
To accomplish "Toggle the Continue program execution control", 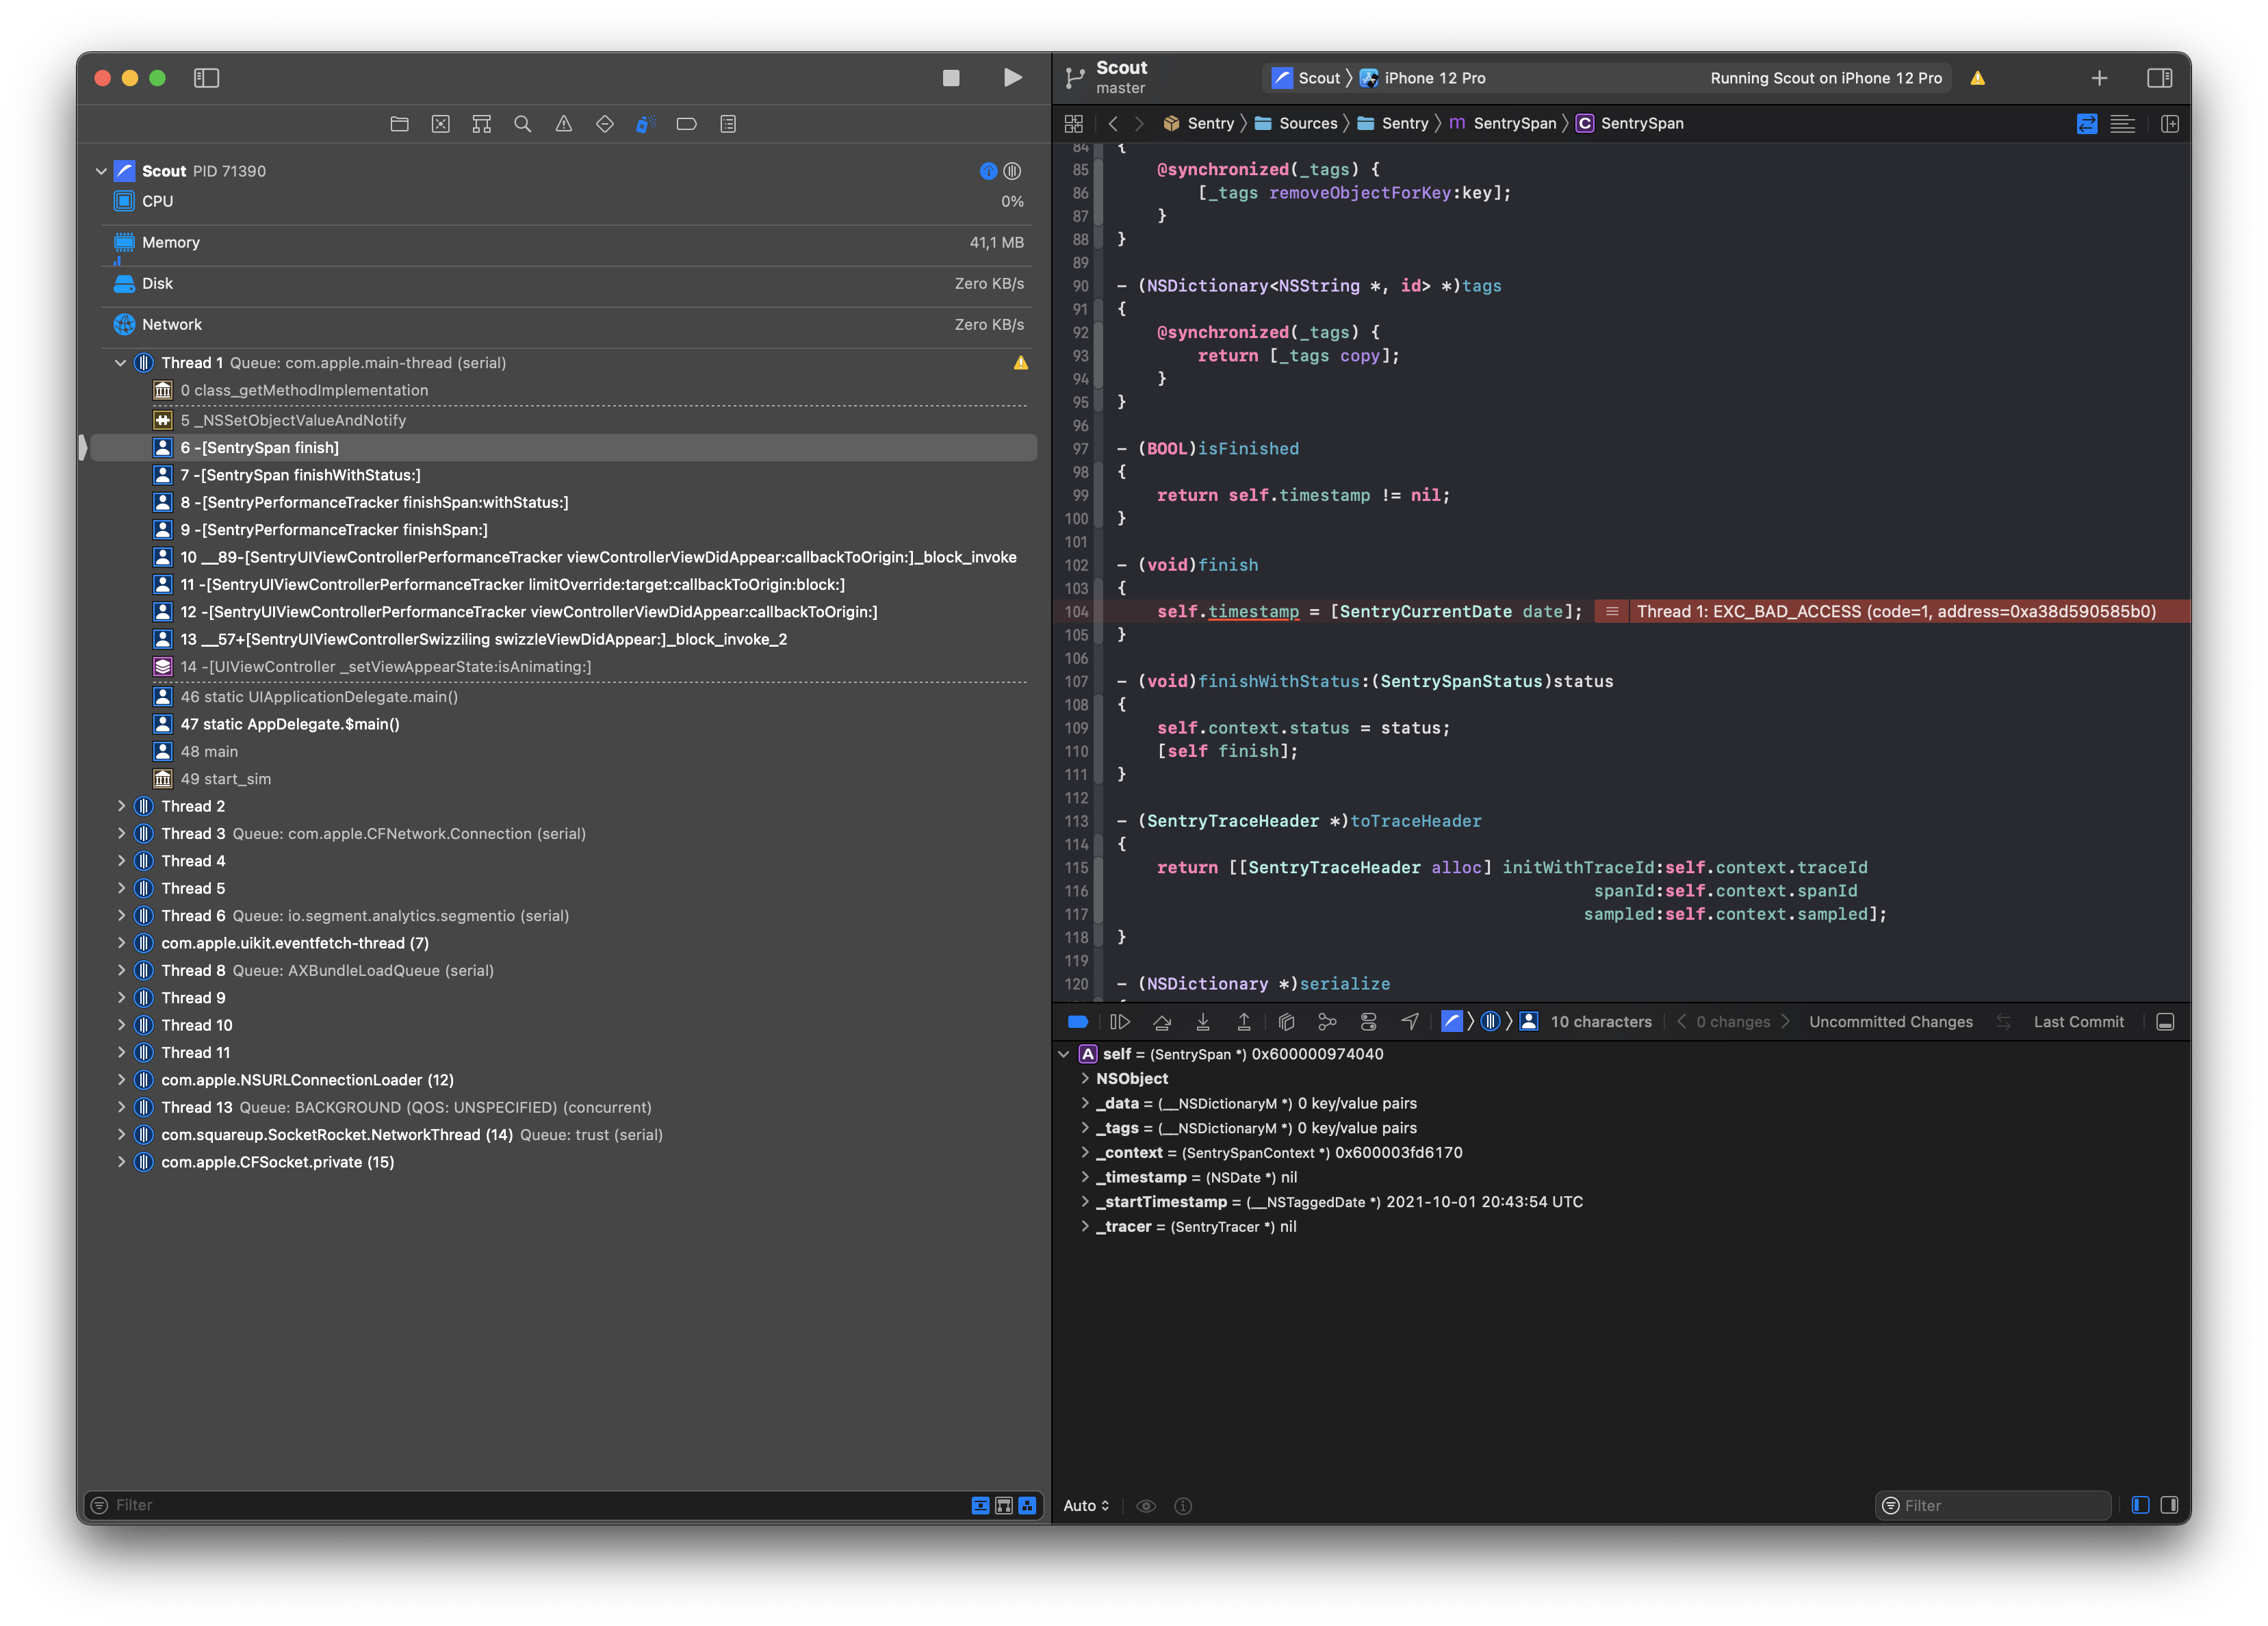I will pos(1120,1021).
